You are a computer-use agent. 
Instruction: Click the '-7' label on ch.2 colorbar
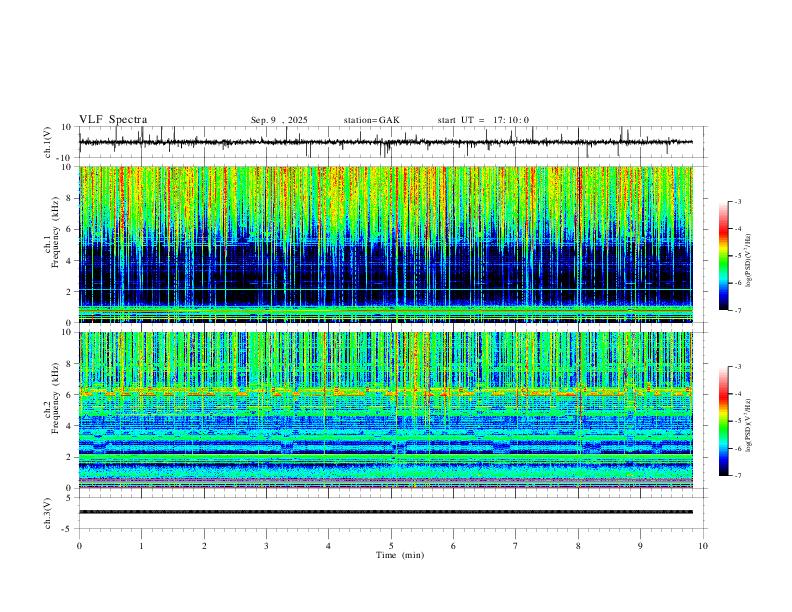click(737, 476)
